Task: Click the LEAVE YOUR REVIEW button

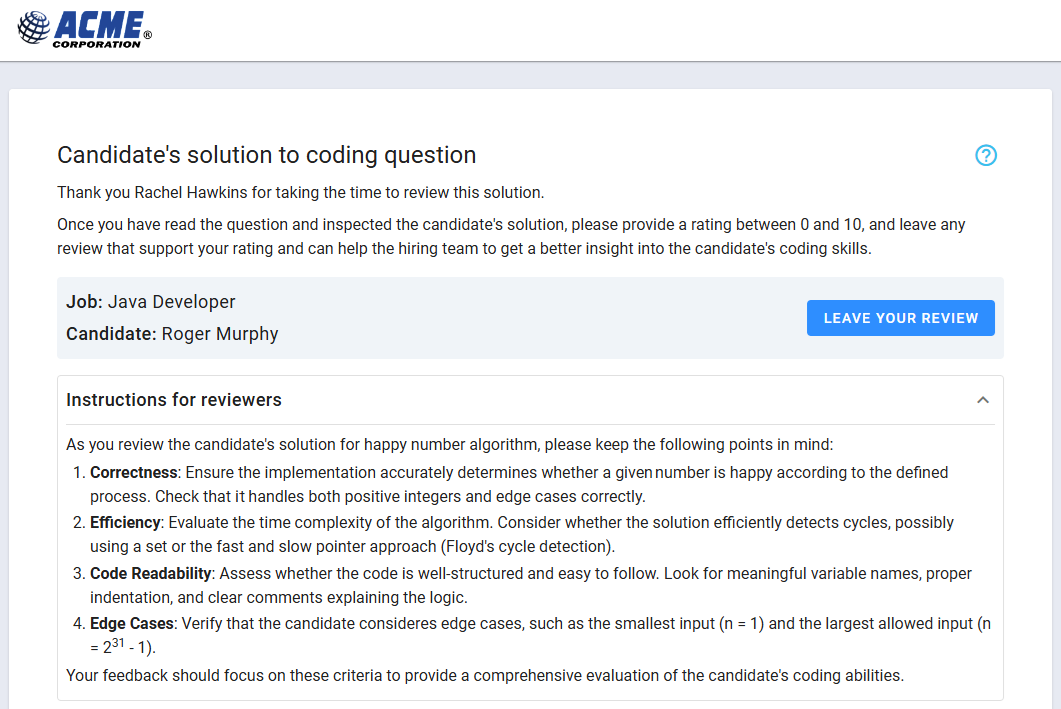Action: [x=900, y=317]
